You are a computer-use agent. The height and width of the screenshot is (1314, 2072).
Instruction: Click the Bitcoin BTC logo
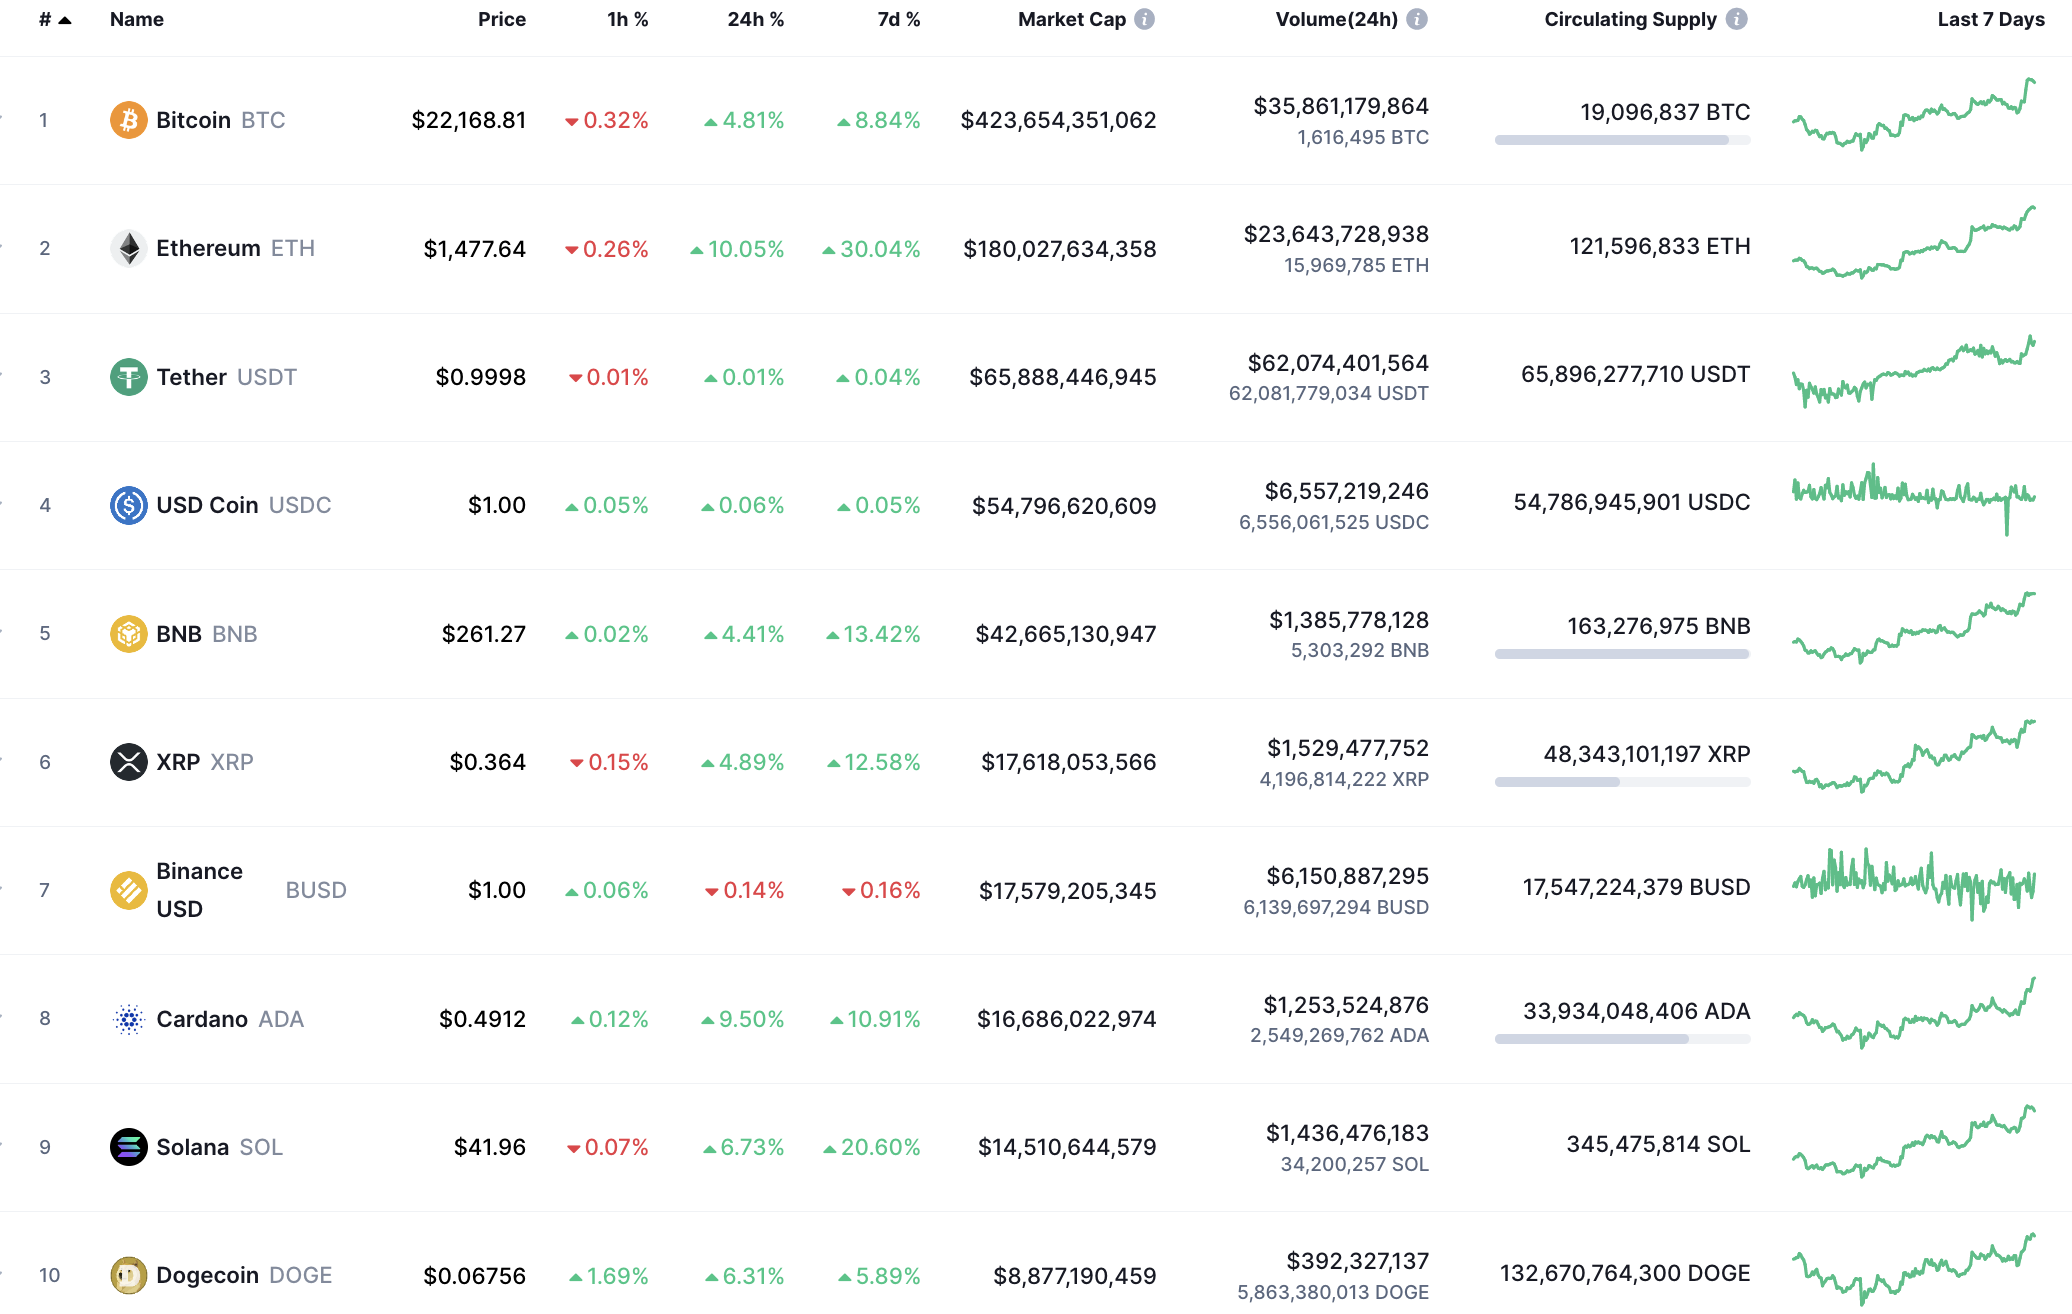click(x=129, y=120)
